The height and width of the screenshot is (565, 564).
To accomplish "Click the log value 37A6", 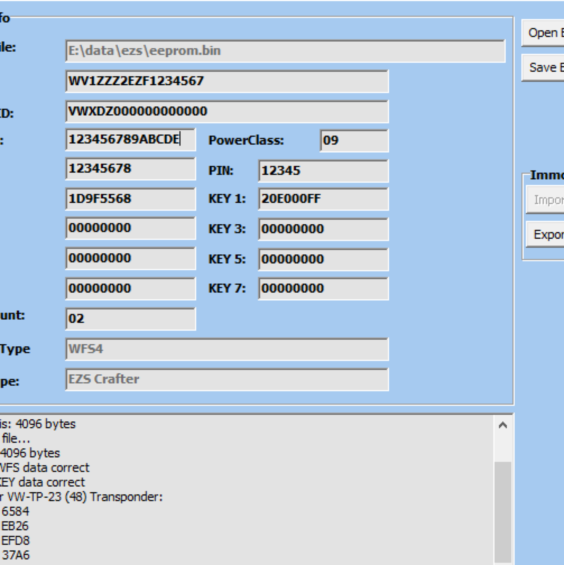I will (15, 555).
